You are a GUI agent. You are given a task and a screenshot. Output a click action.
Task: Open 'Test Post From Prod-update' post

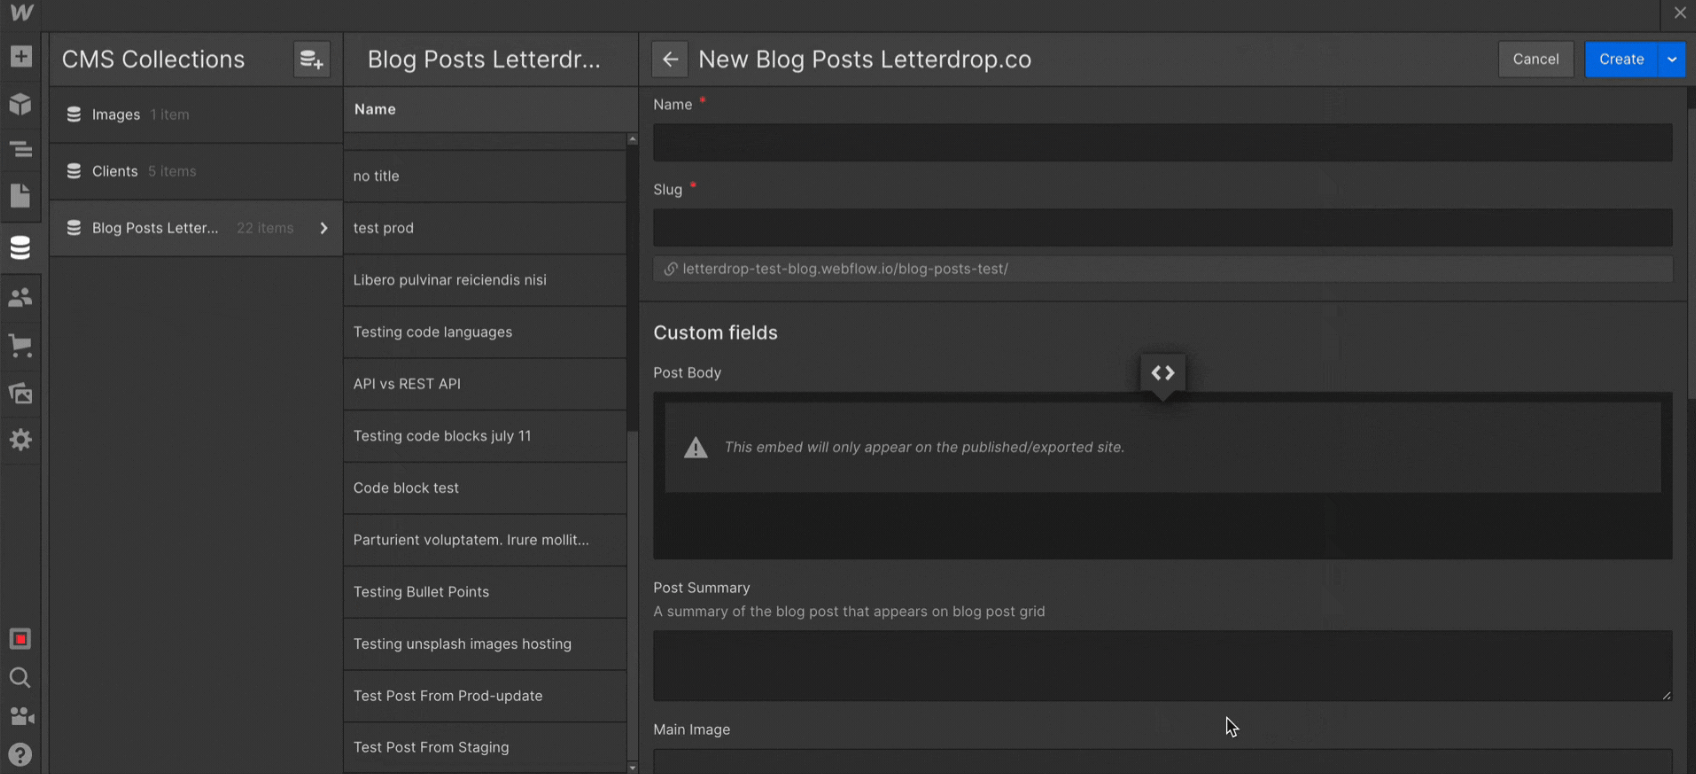(x=485, y=696)
